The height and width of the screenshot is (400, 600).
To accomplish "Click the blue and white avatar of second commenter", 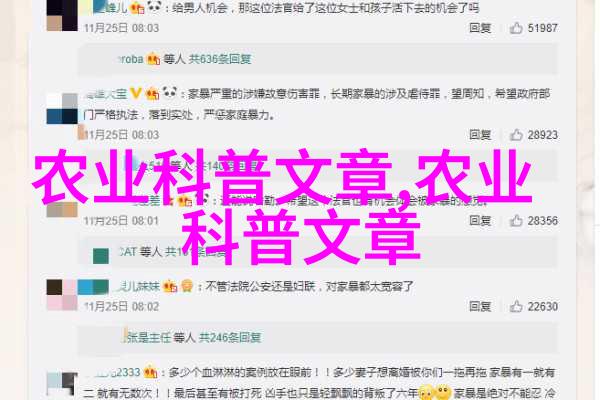I will pos(62,108).
